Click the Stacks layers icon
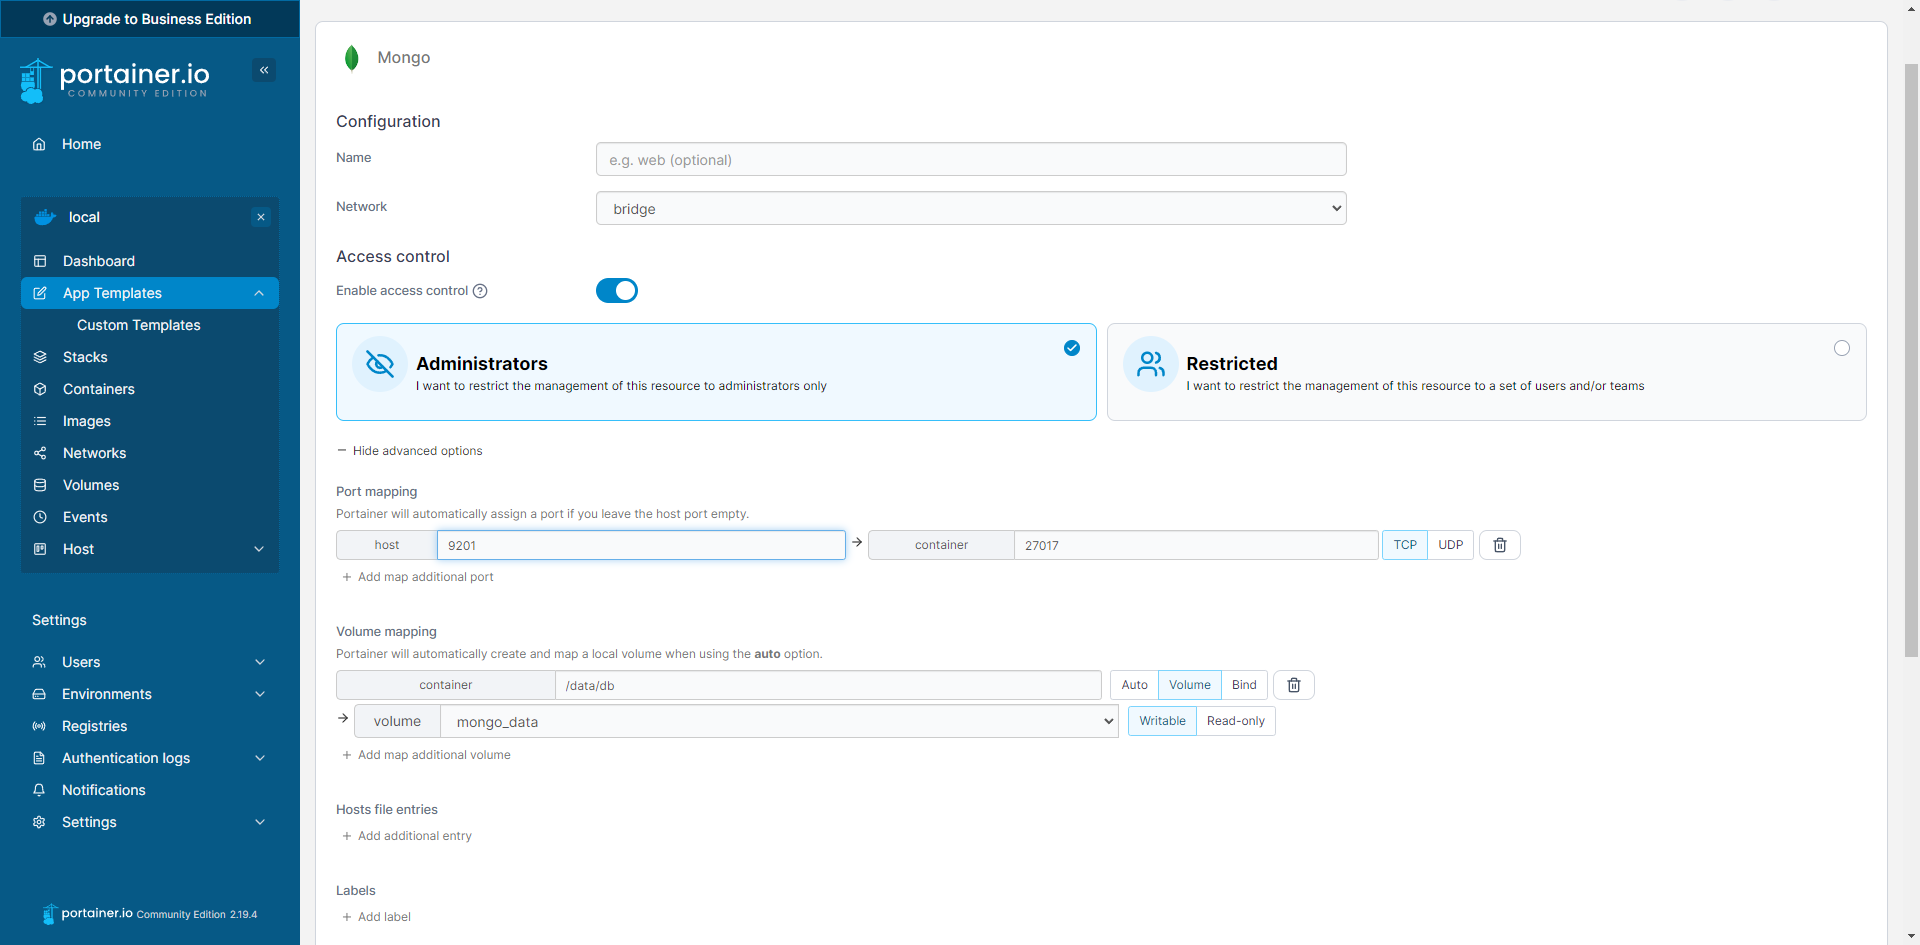Viewport: 1920px width, 945px height. pyautogui.click(x=40, y=357)
